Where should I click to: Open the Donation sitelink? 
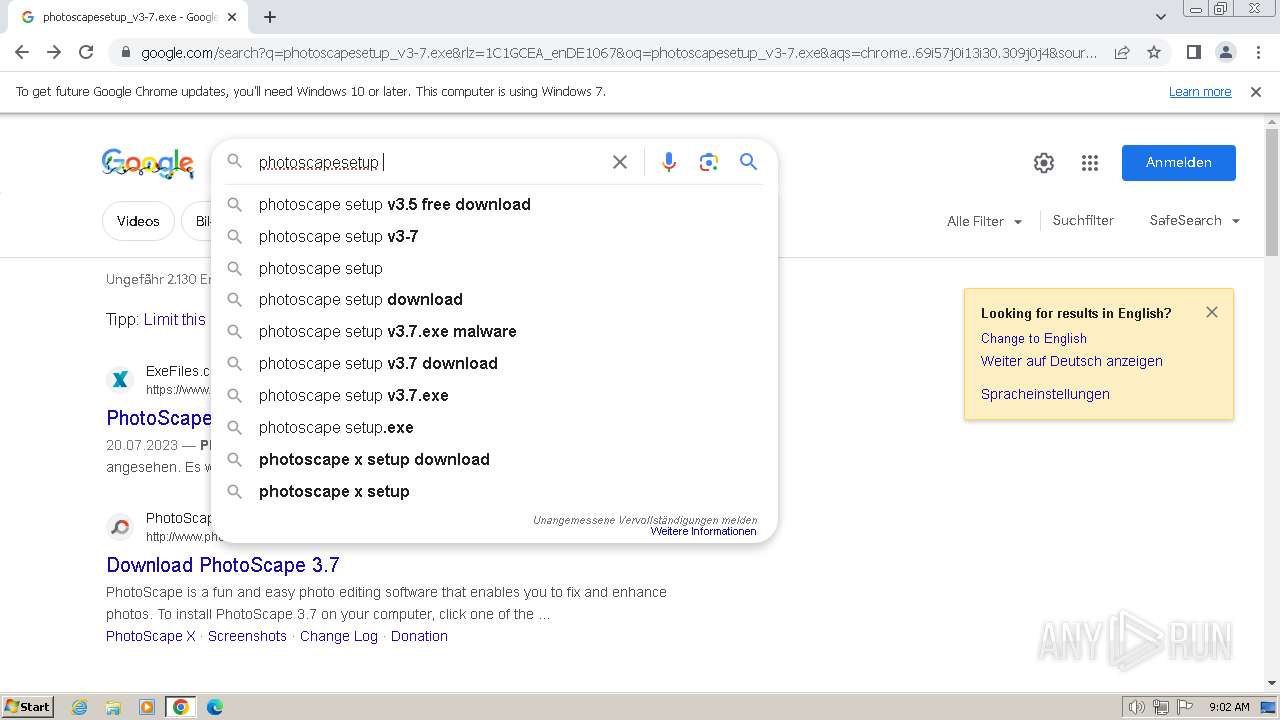click(419, 636)
